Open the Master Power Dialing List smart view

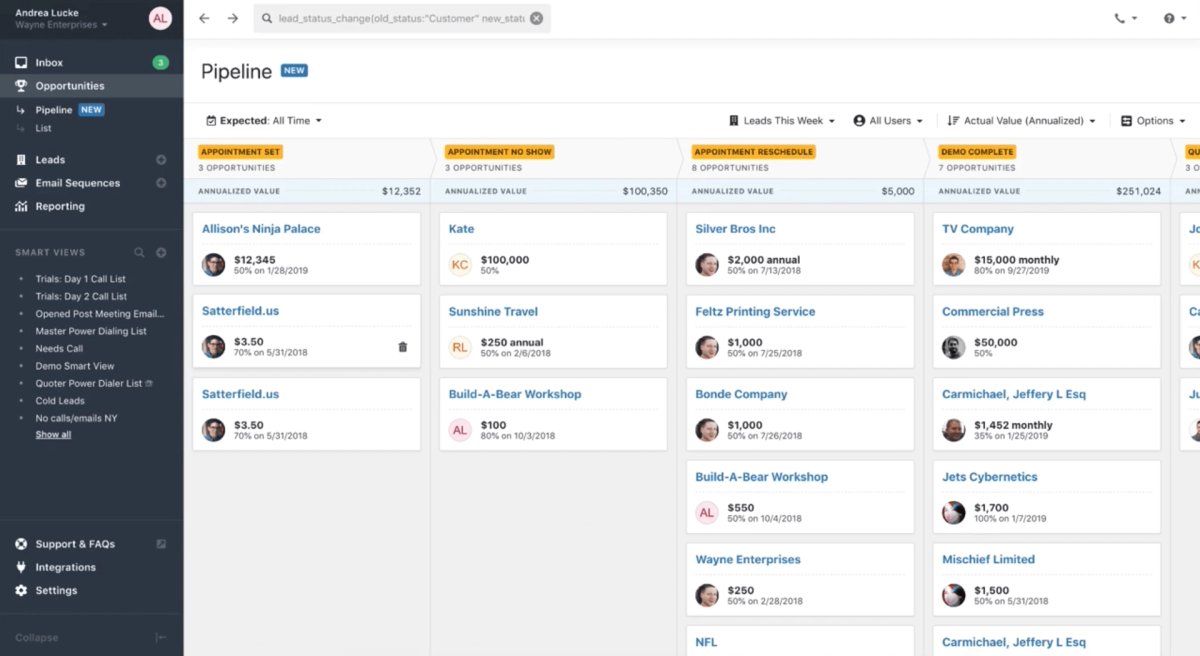[x=91, y=331]
